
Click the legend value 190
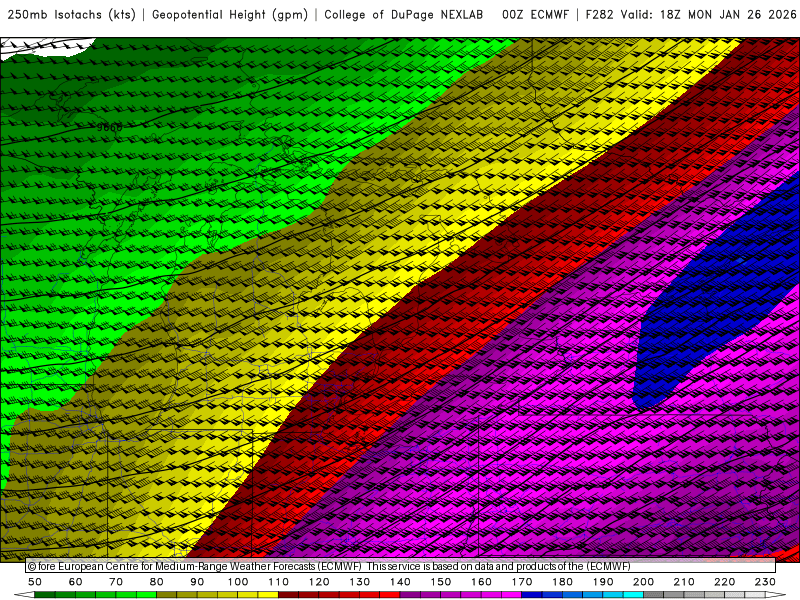(603, 582)
